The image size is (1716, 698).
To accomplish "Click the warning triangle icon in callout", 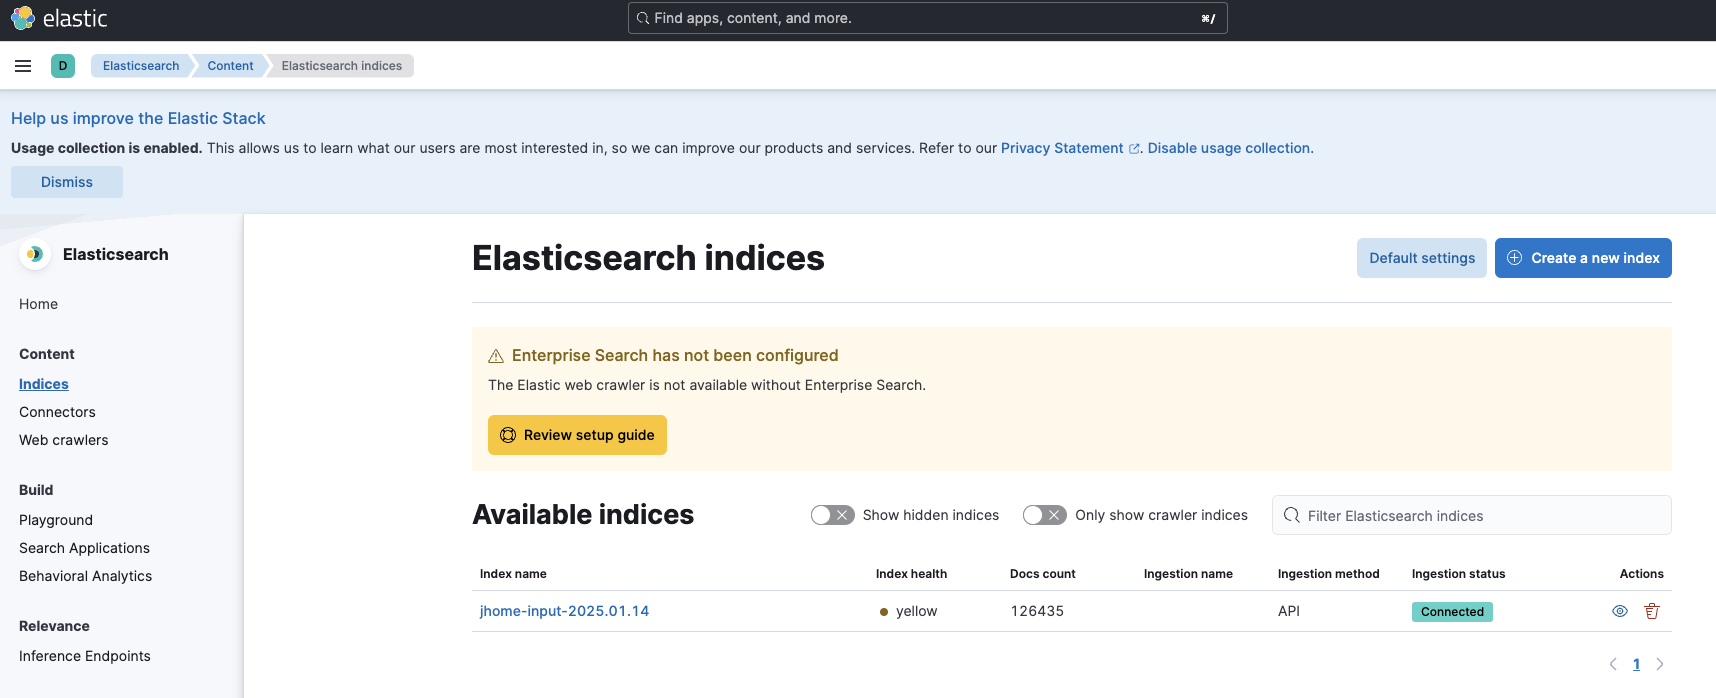I will 496,356.
